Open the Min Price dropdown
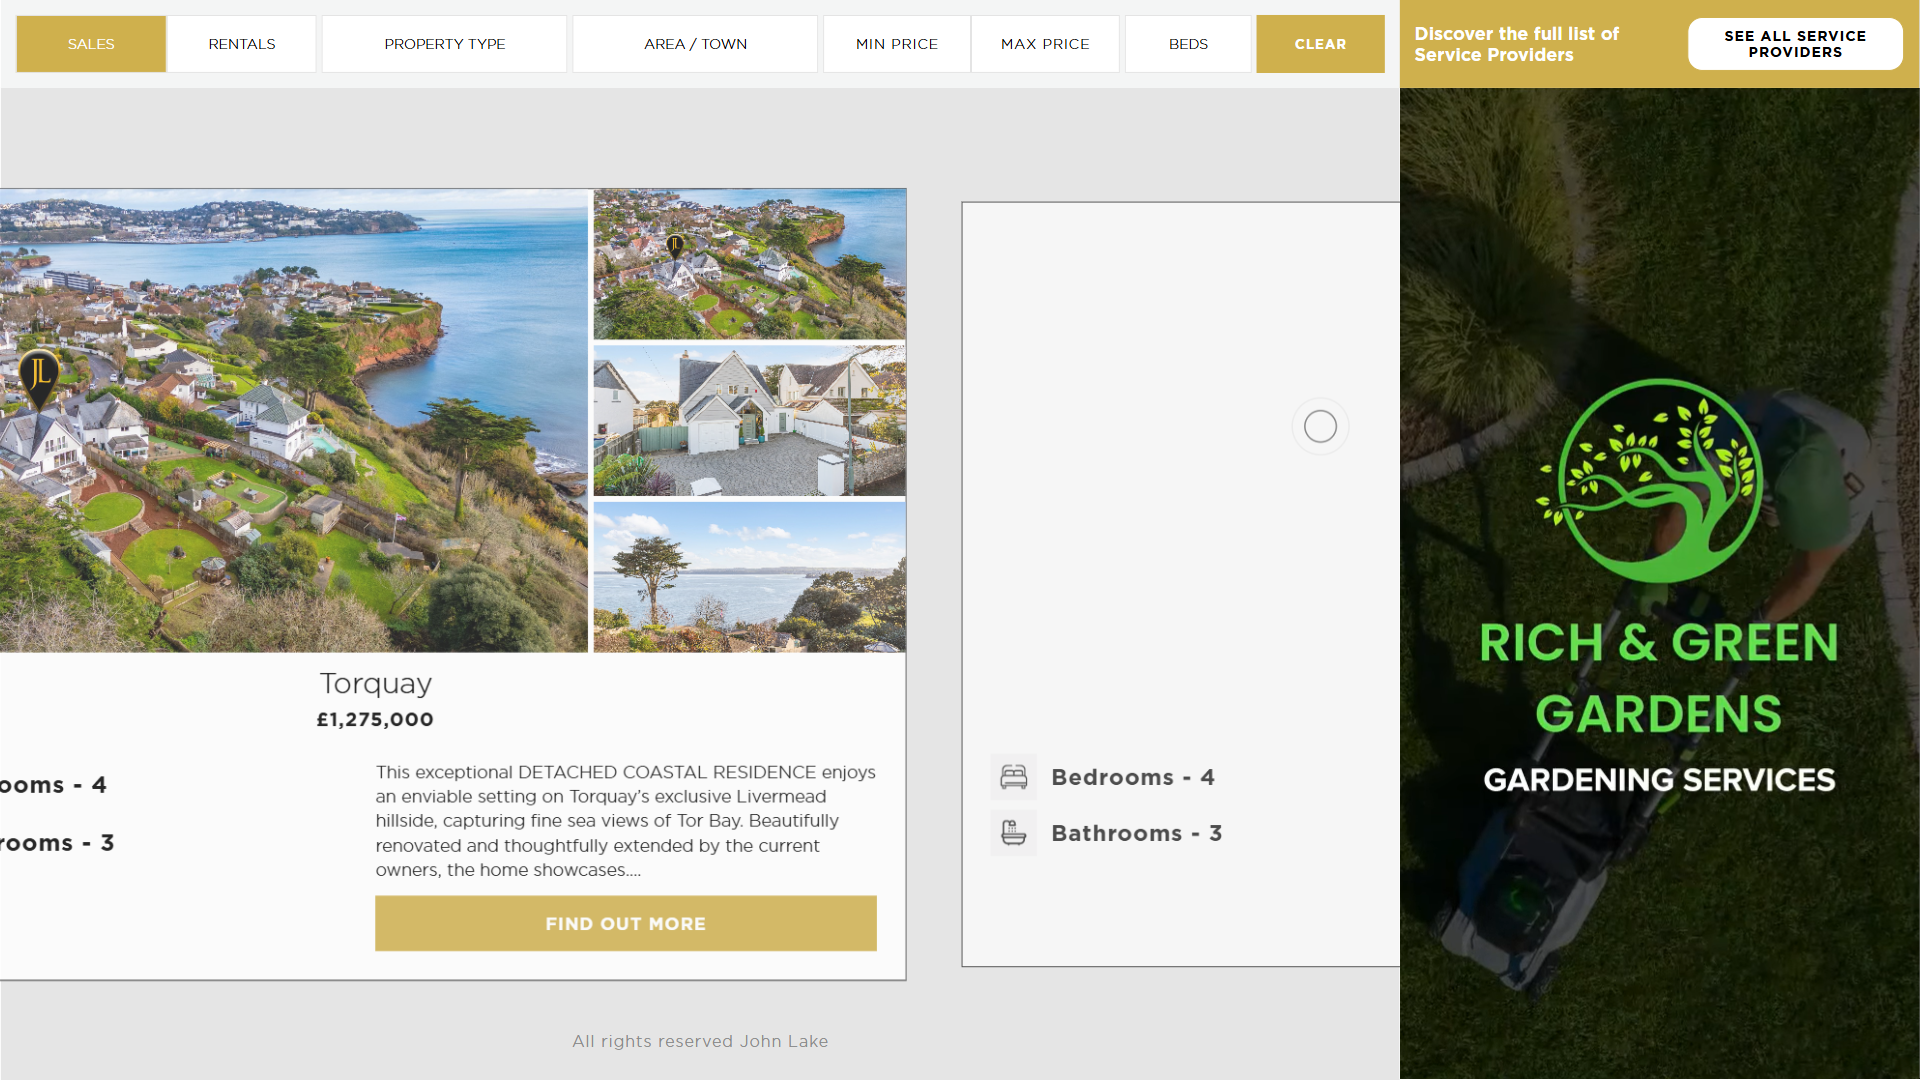Image resolution: width=1920 pixels, height=1080 pixels. click(896, 44)
